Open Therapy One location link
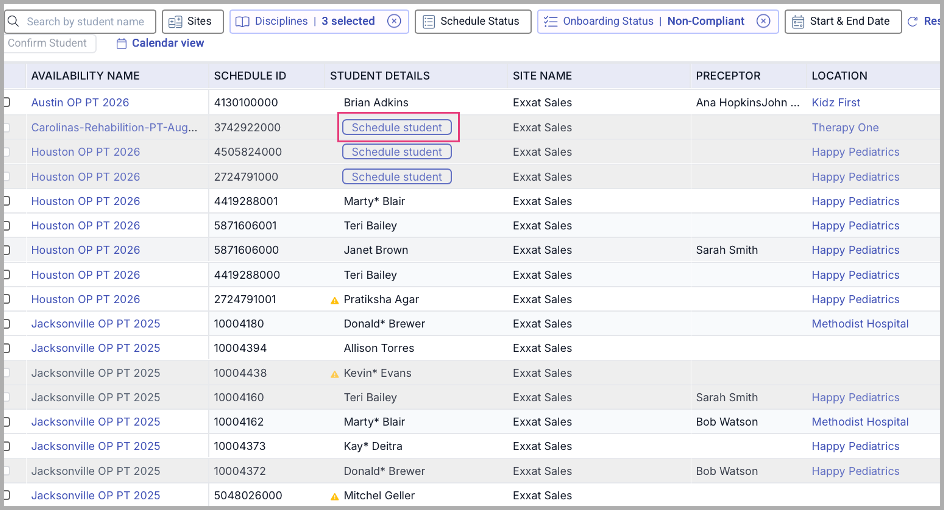 coord(845,128)
